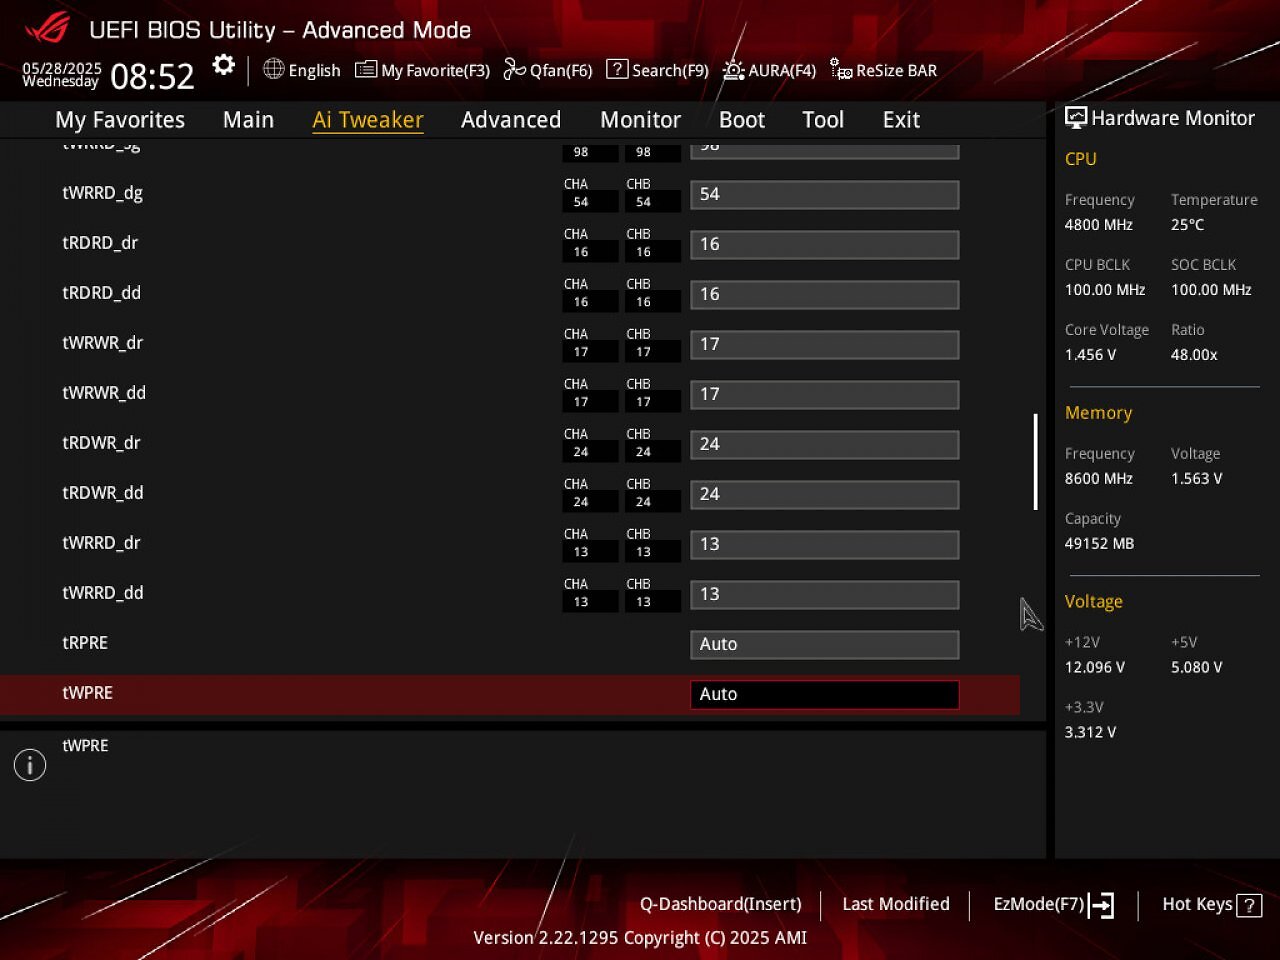Click the EzMode(F7) switch icon
The image size is (1280, 960).
click(1101, 905)
